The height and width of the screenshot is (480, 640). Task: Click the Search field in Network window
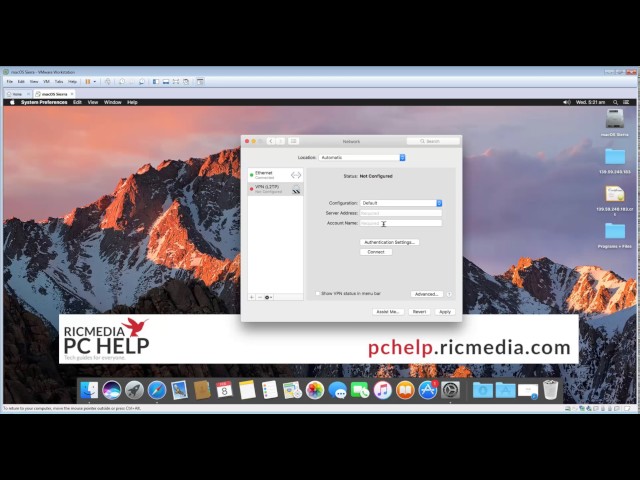(x=433, y=141)
